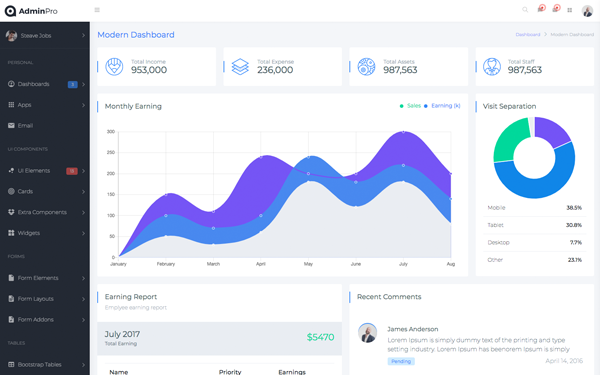Click the Pending badge on James Anderson comment
Viewport: 600px width, 375px height.
pyautogui.click(x=401, y=361)
